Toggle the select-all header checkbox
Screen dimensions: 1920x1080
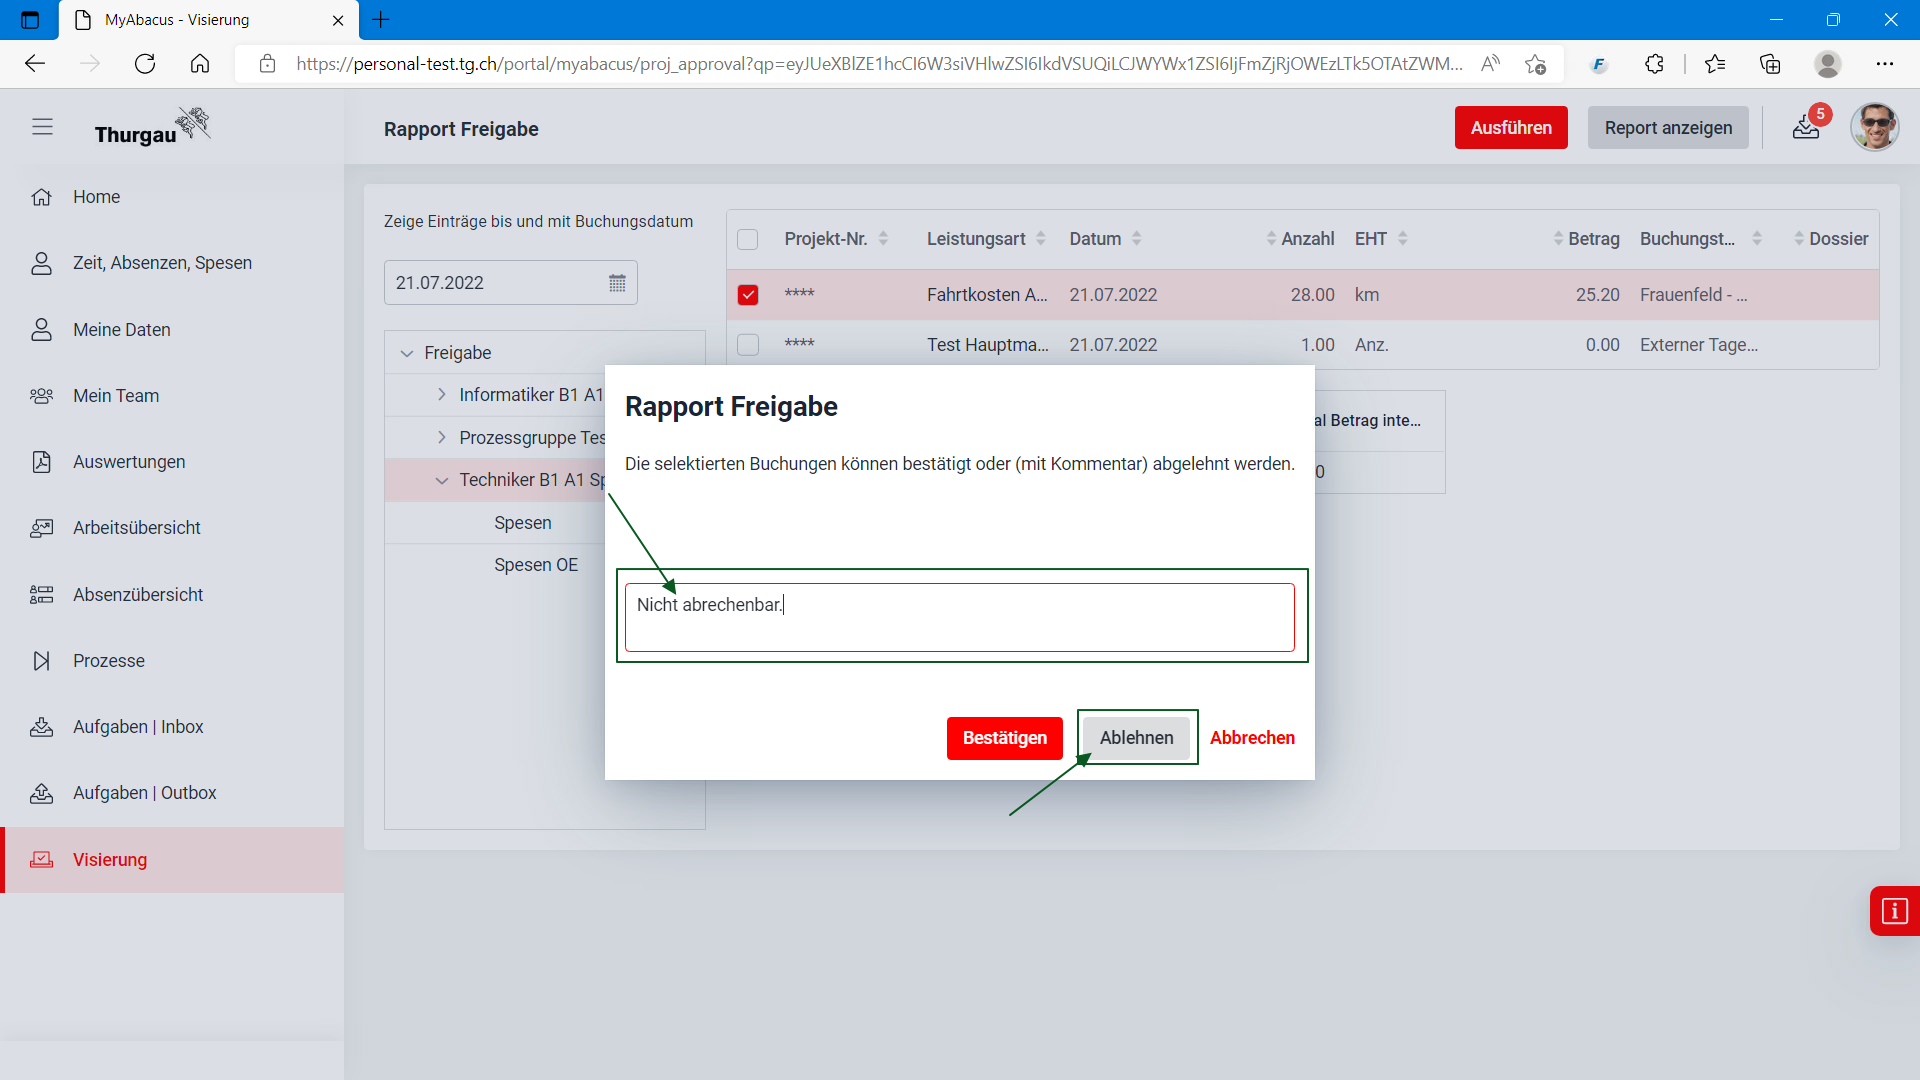click(x=748, y=239)
